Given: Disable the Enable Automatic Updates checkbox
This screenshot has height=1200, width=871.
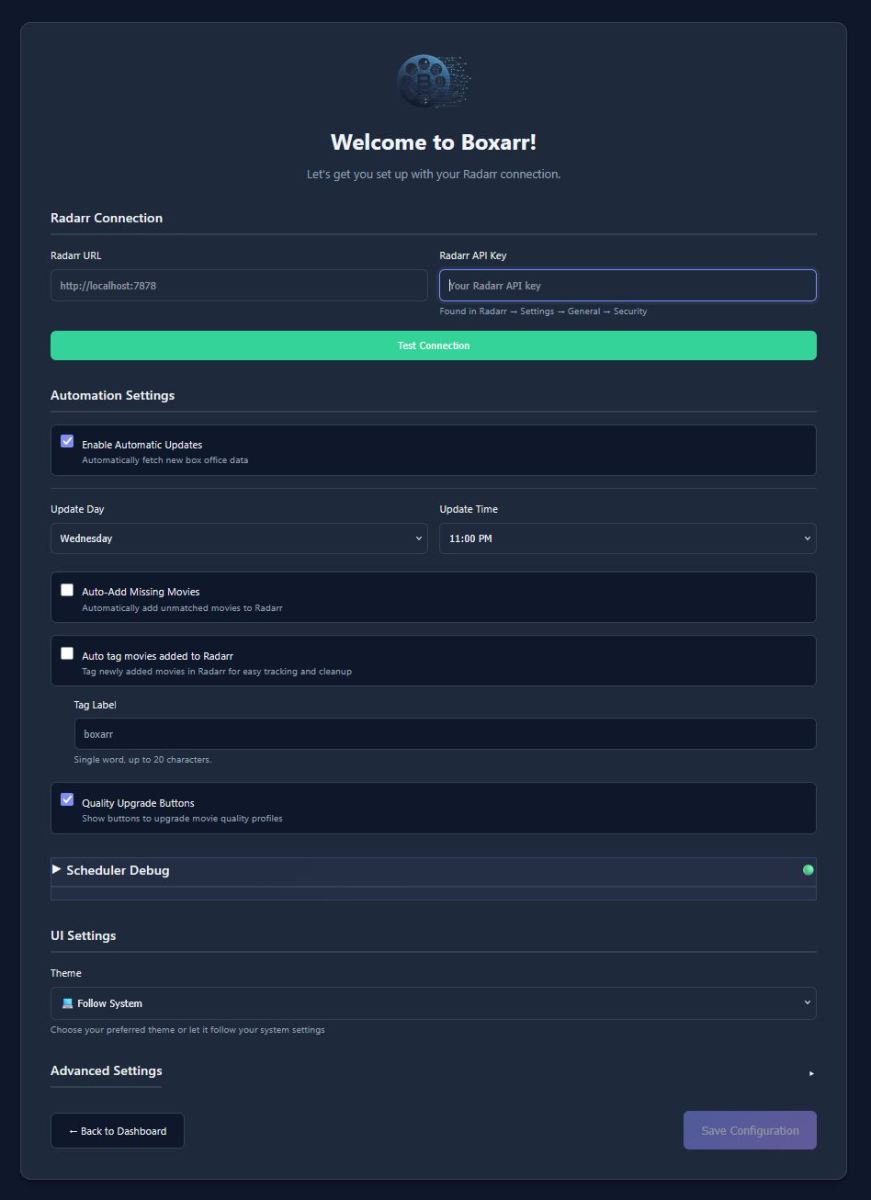Looking at the screenshot, I should (x=67, y=441).
